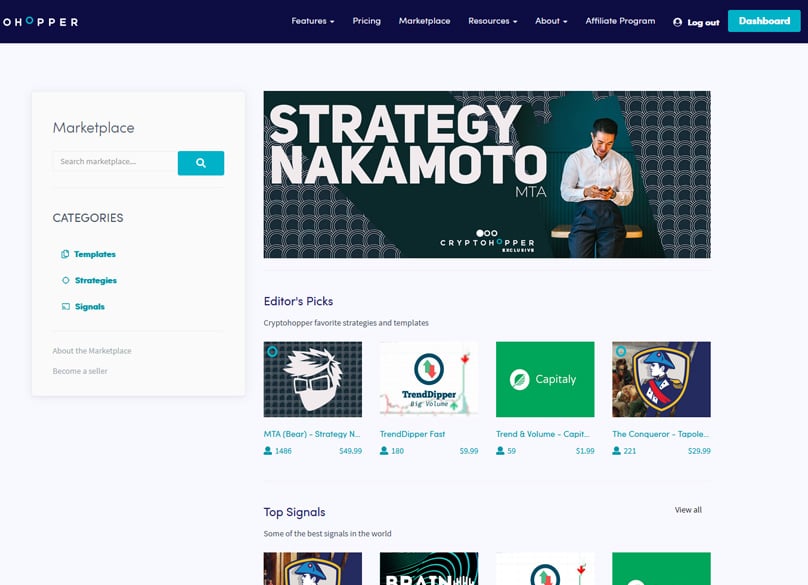Expand the Resources dropdown menu
The image size is (808, 585).
(x=492, y=21)
